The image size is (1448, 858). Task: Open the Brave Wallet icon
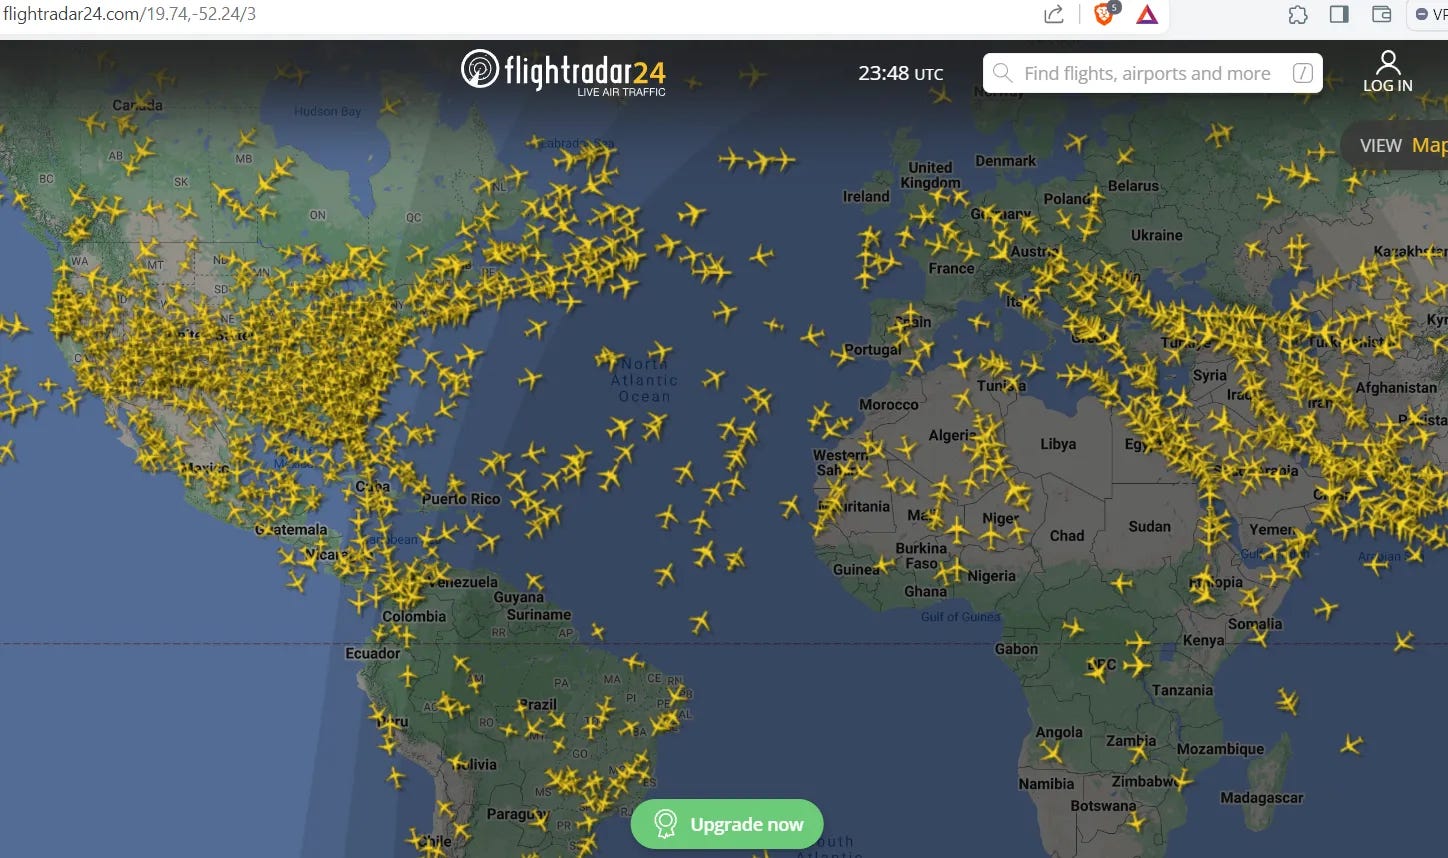pyautogui.click(x=1381, y=14)
